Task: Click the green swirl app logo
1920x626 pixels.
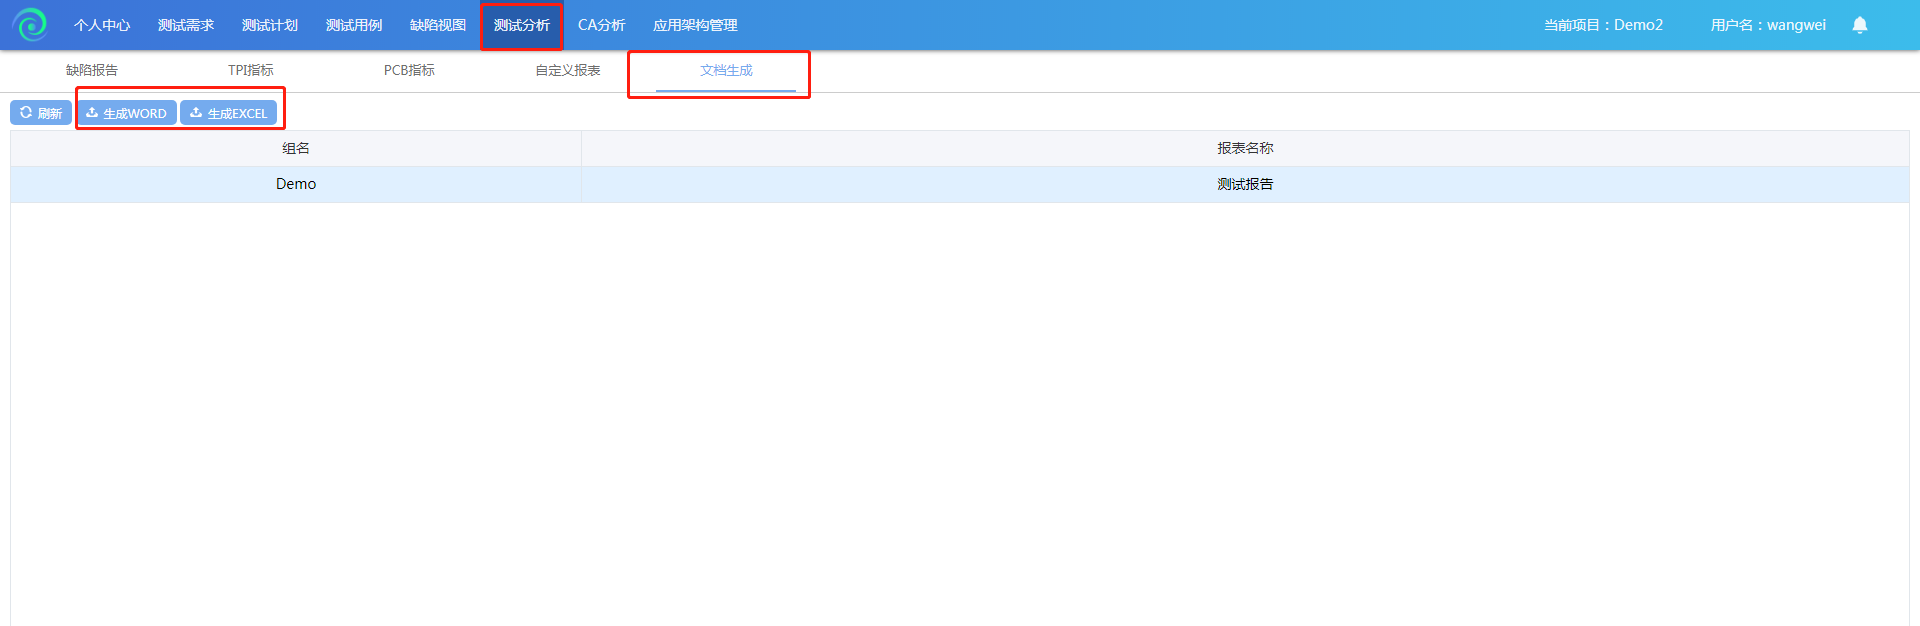Action: (x=30, y=24)
